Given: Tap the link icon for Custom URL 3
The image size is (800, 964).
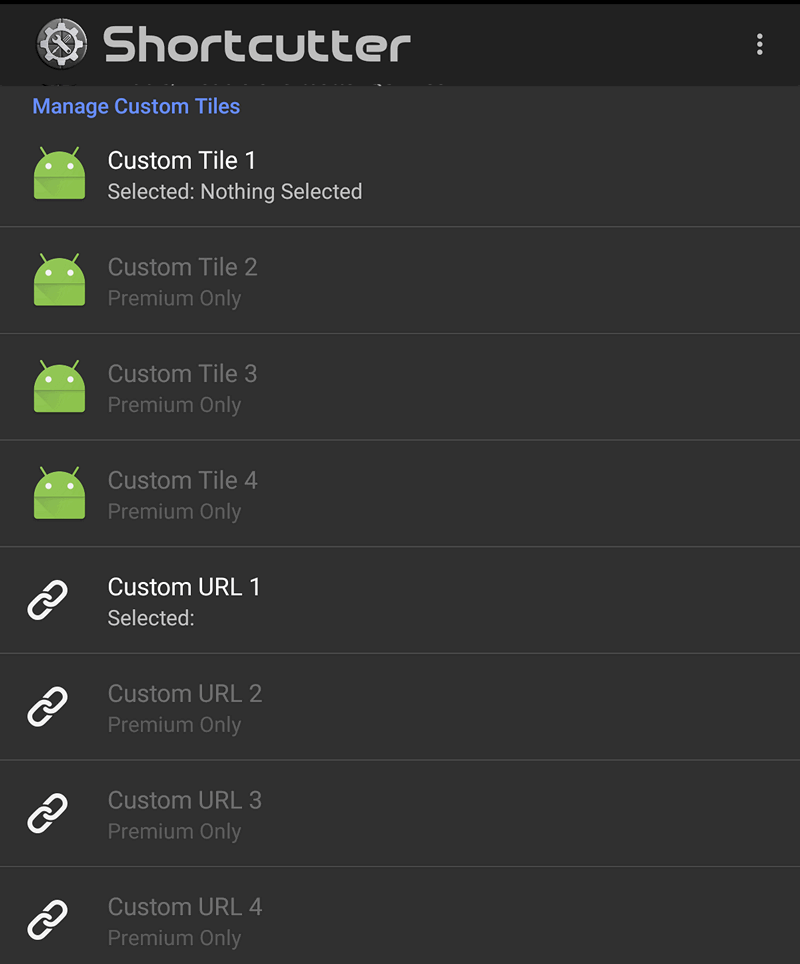Looking at the screenshot, I should pyautogui.click(x=47, y=813).
